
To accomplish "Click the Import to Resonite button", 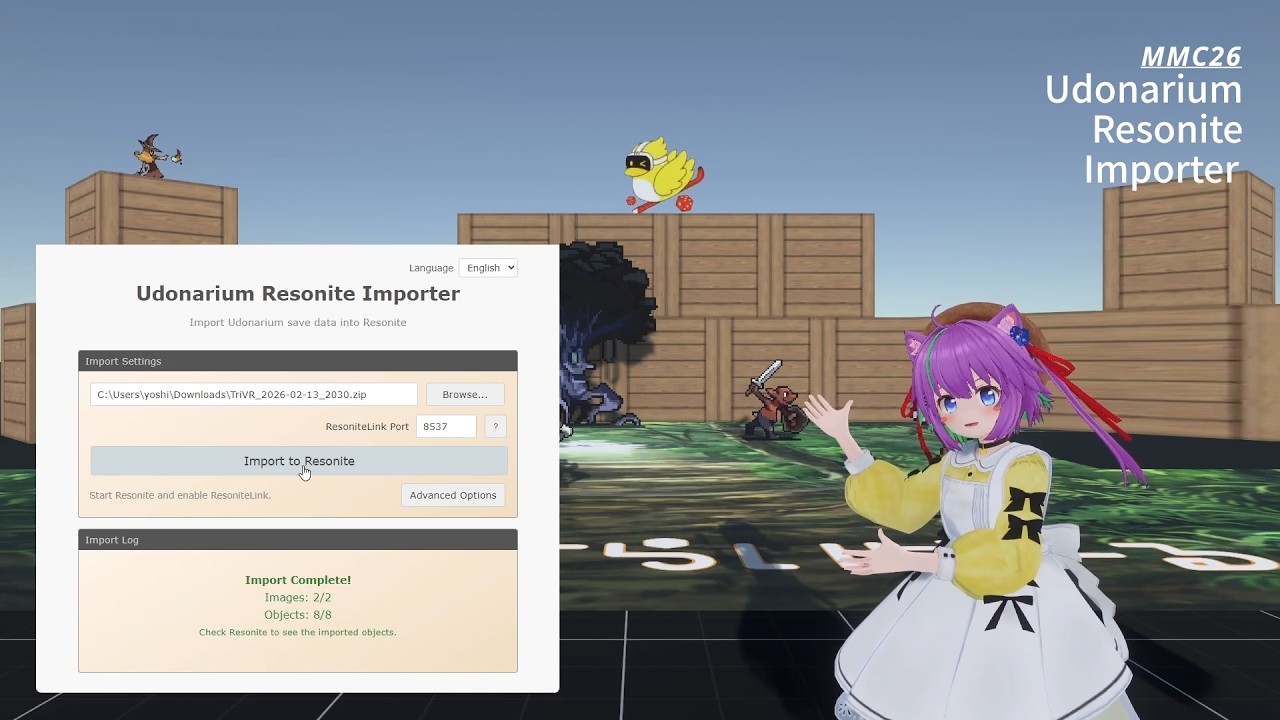I will pyautogui.click(x=299, y=461).
